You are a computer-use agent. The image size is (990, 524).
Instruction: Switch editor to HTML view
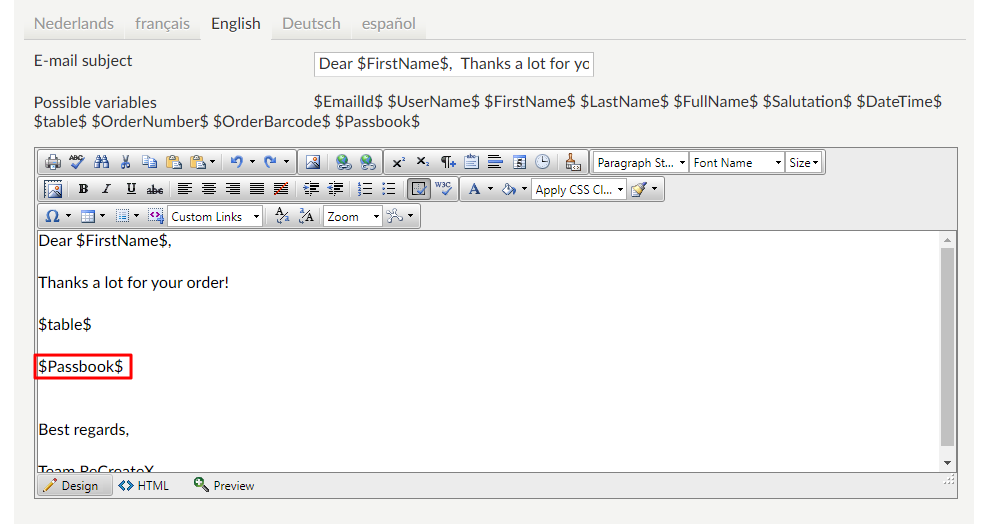point(144,485)
